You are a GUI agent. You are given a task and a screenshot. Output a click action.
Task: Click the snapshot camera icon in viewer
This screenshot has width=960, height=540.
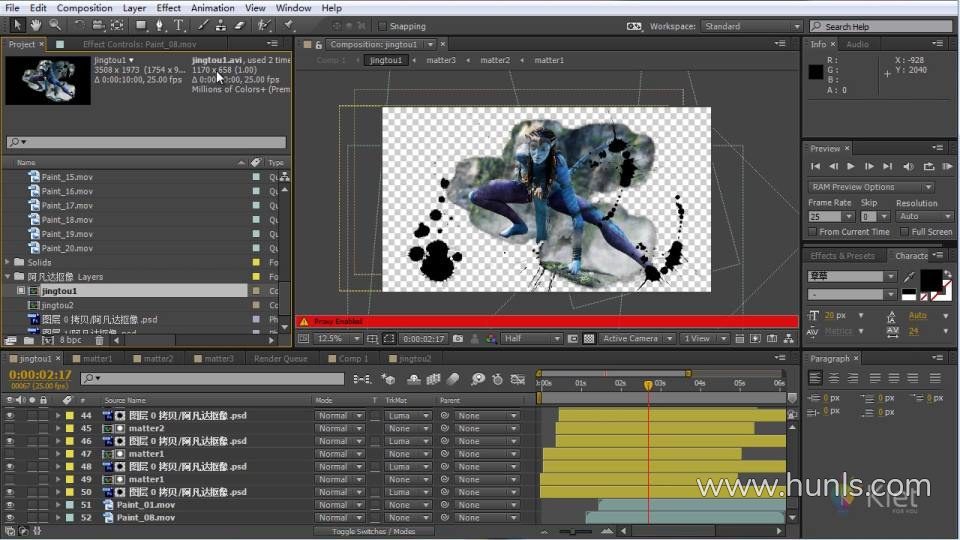tap(457, 339)
